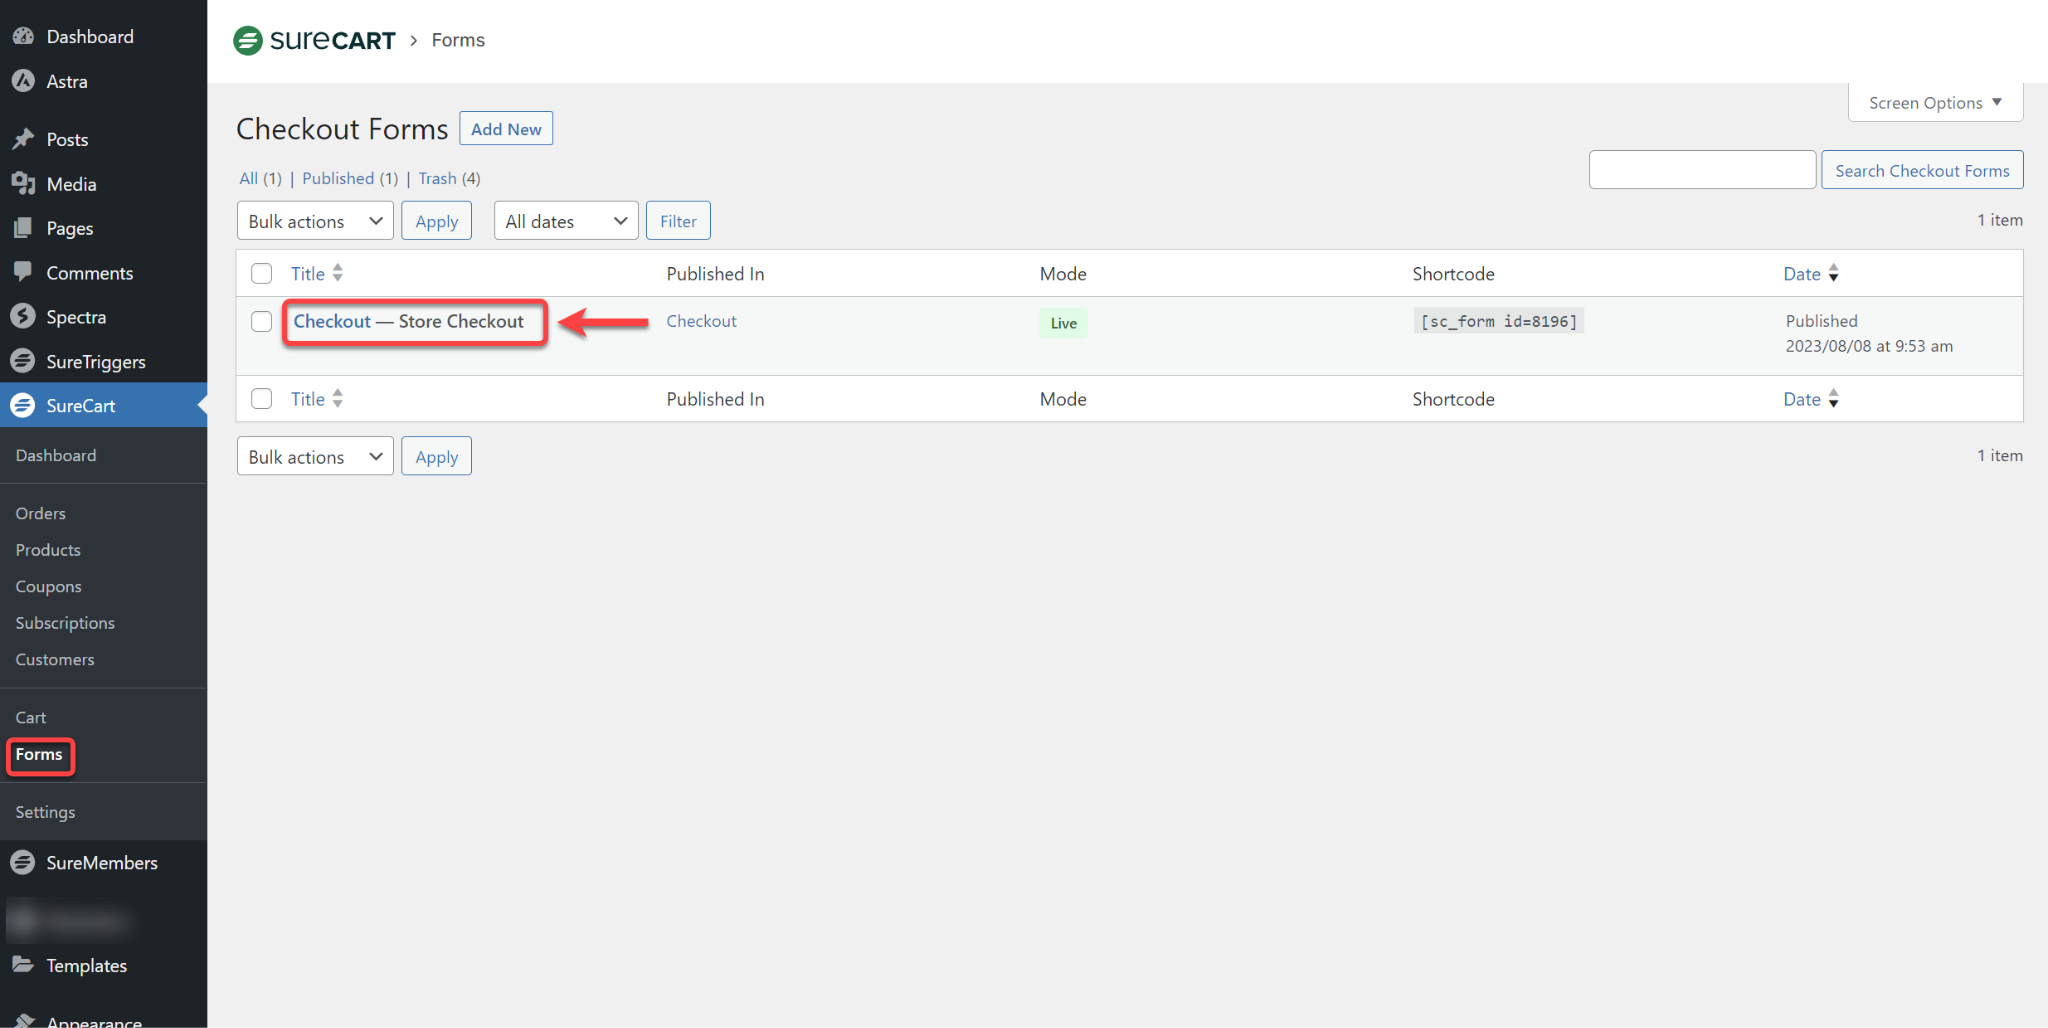Click the Comments bubble icon
This screenshot has width=2048, height=1028.
coord(23,272)
